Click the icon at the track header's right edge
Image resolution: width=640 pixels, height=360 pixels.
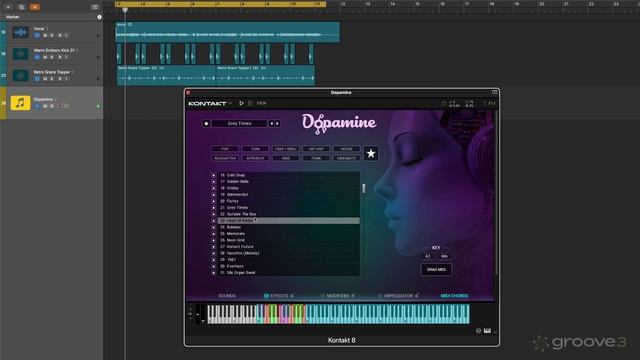(x=95, y=7)
